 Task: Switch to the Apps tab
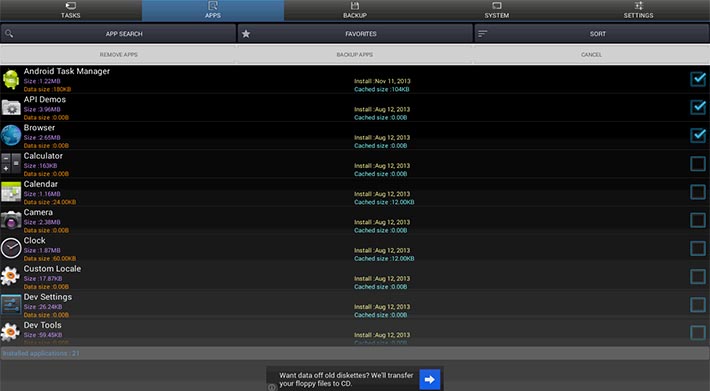point(213,10)
